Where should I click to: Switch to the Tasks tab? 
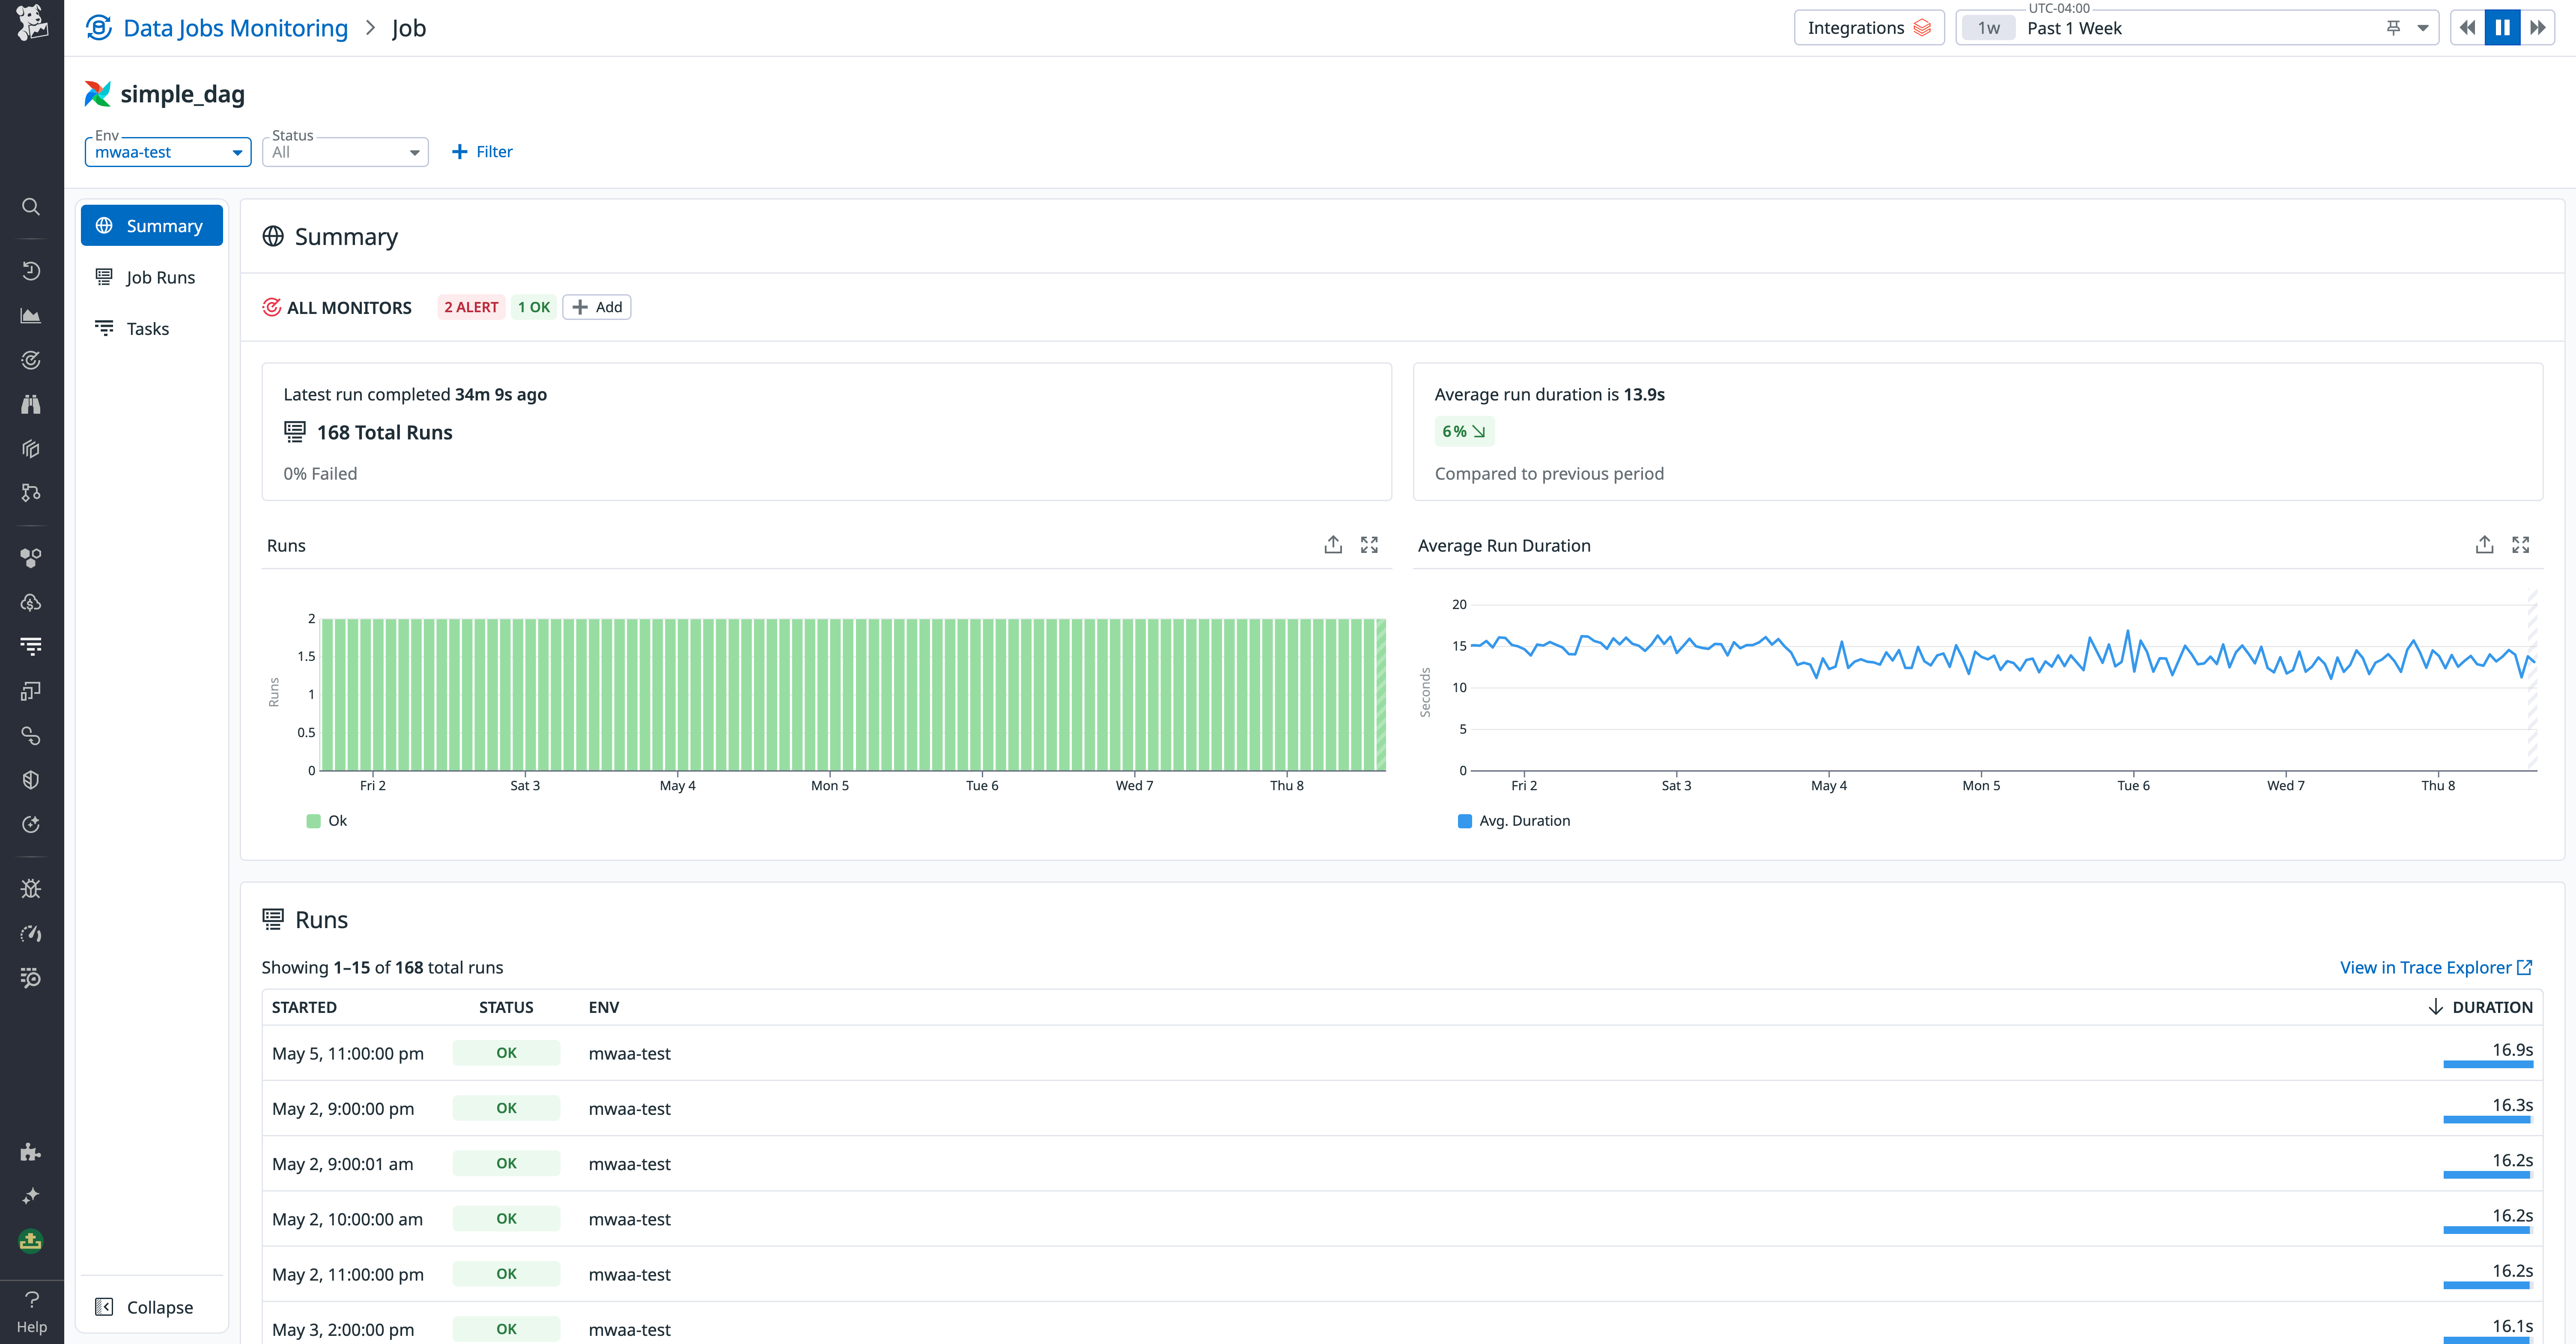(x=147, y=329)
